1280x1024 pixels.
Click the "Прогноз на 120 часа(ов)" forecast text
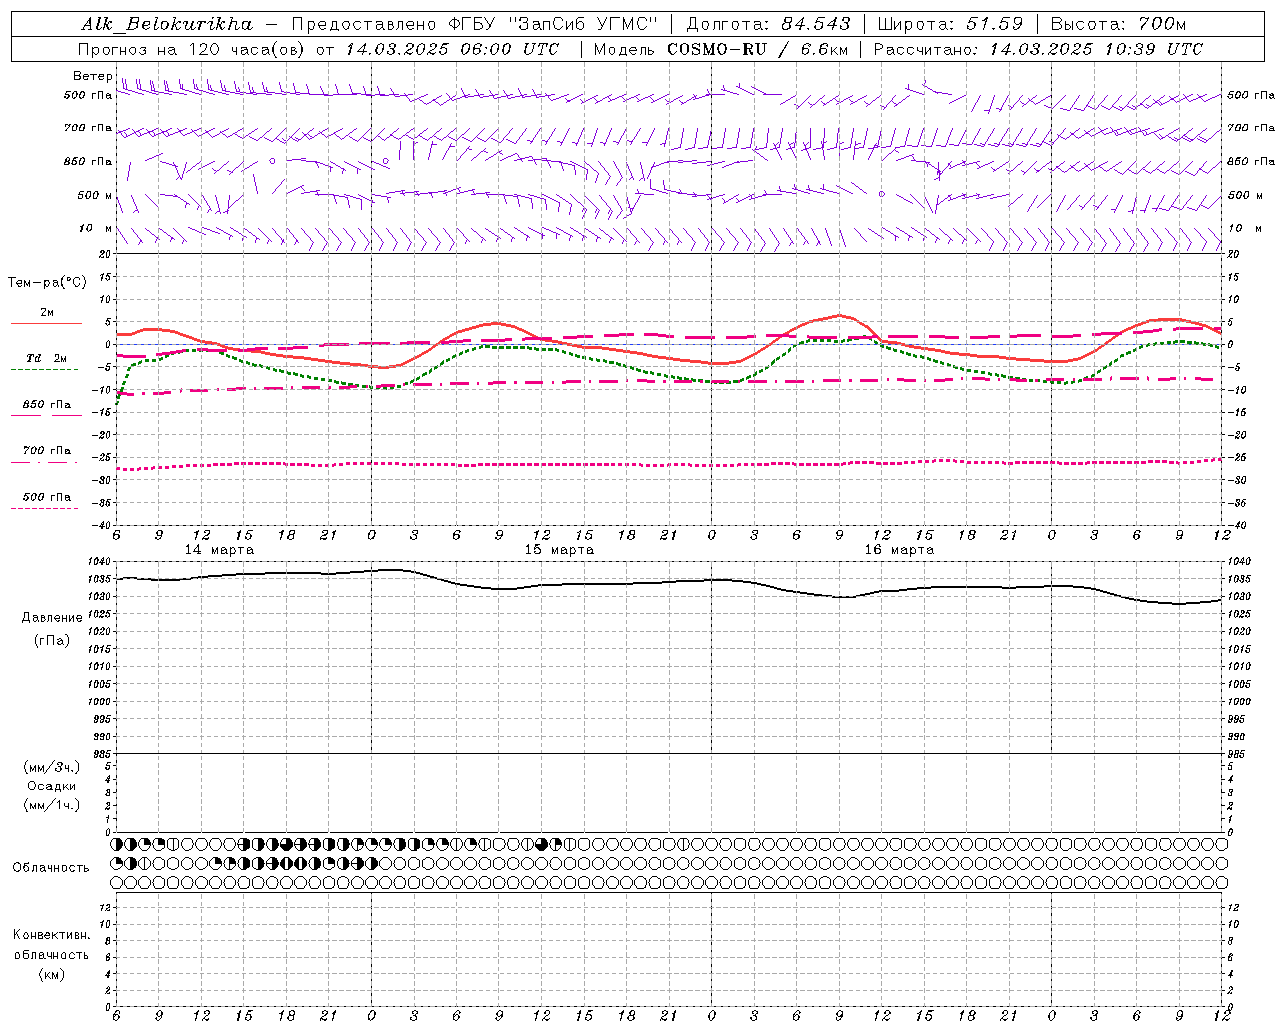192,49
